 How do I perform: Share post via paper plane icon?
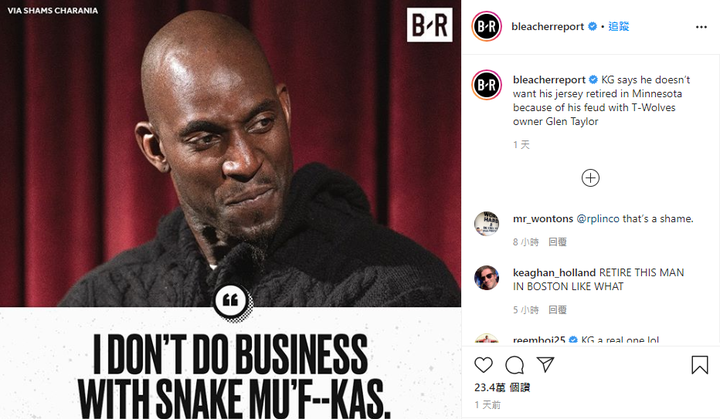click(x=545, y=364)
